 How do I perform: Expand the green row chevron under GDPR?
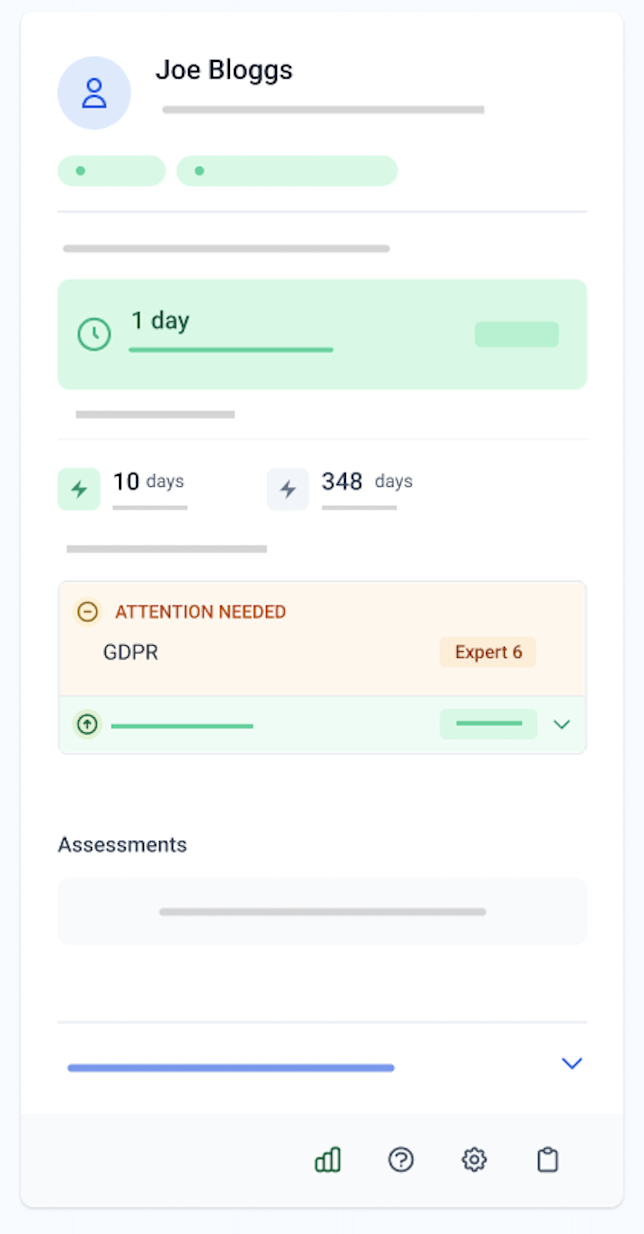(x=562, y=724)
